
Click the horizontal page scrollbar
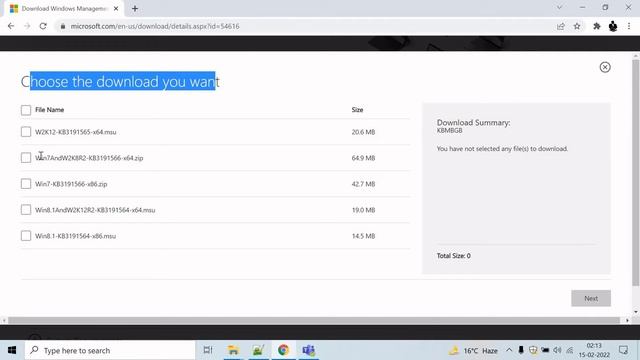tap(313, 320)
